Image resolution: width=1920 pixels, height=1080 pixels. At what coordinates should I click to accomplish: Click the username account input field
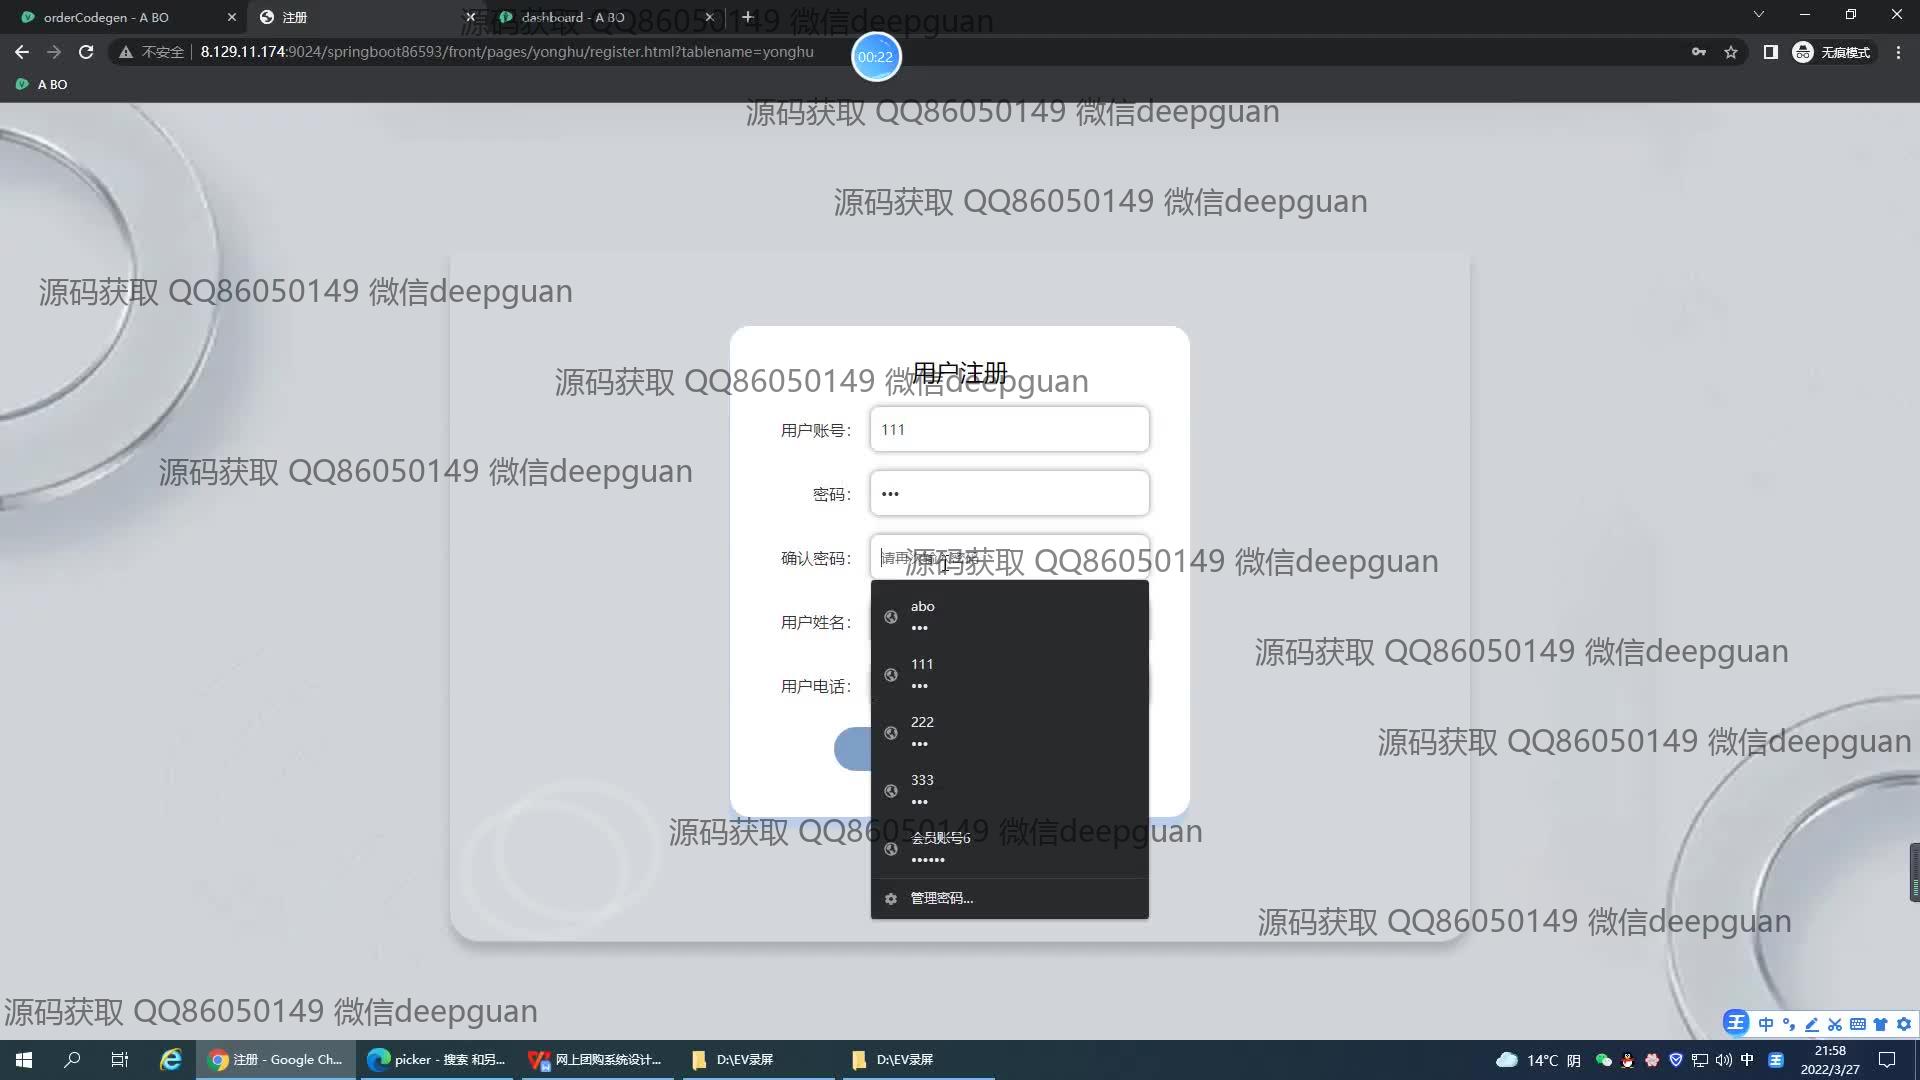pyautogui.click(x=1008, y=430)
